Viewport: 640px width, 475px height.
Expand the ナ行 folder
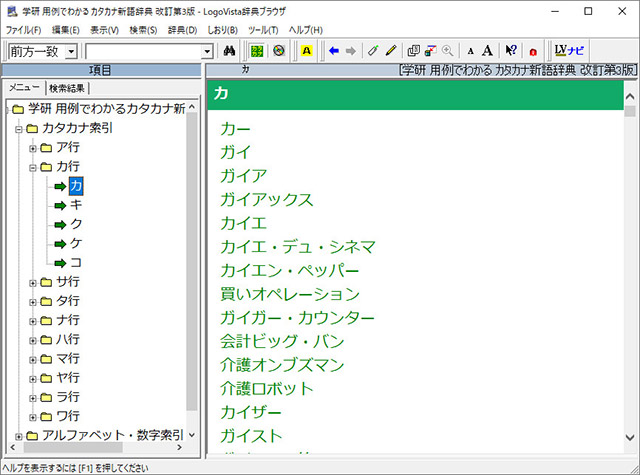click(x=33, y=321)
